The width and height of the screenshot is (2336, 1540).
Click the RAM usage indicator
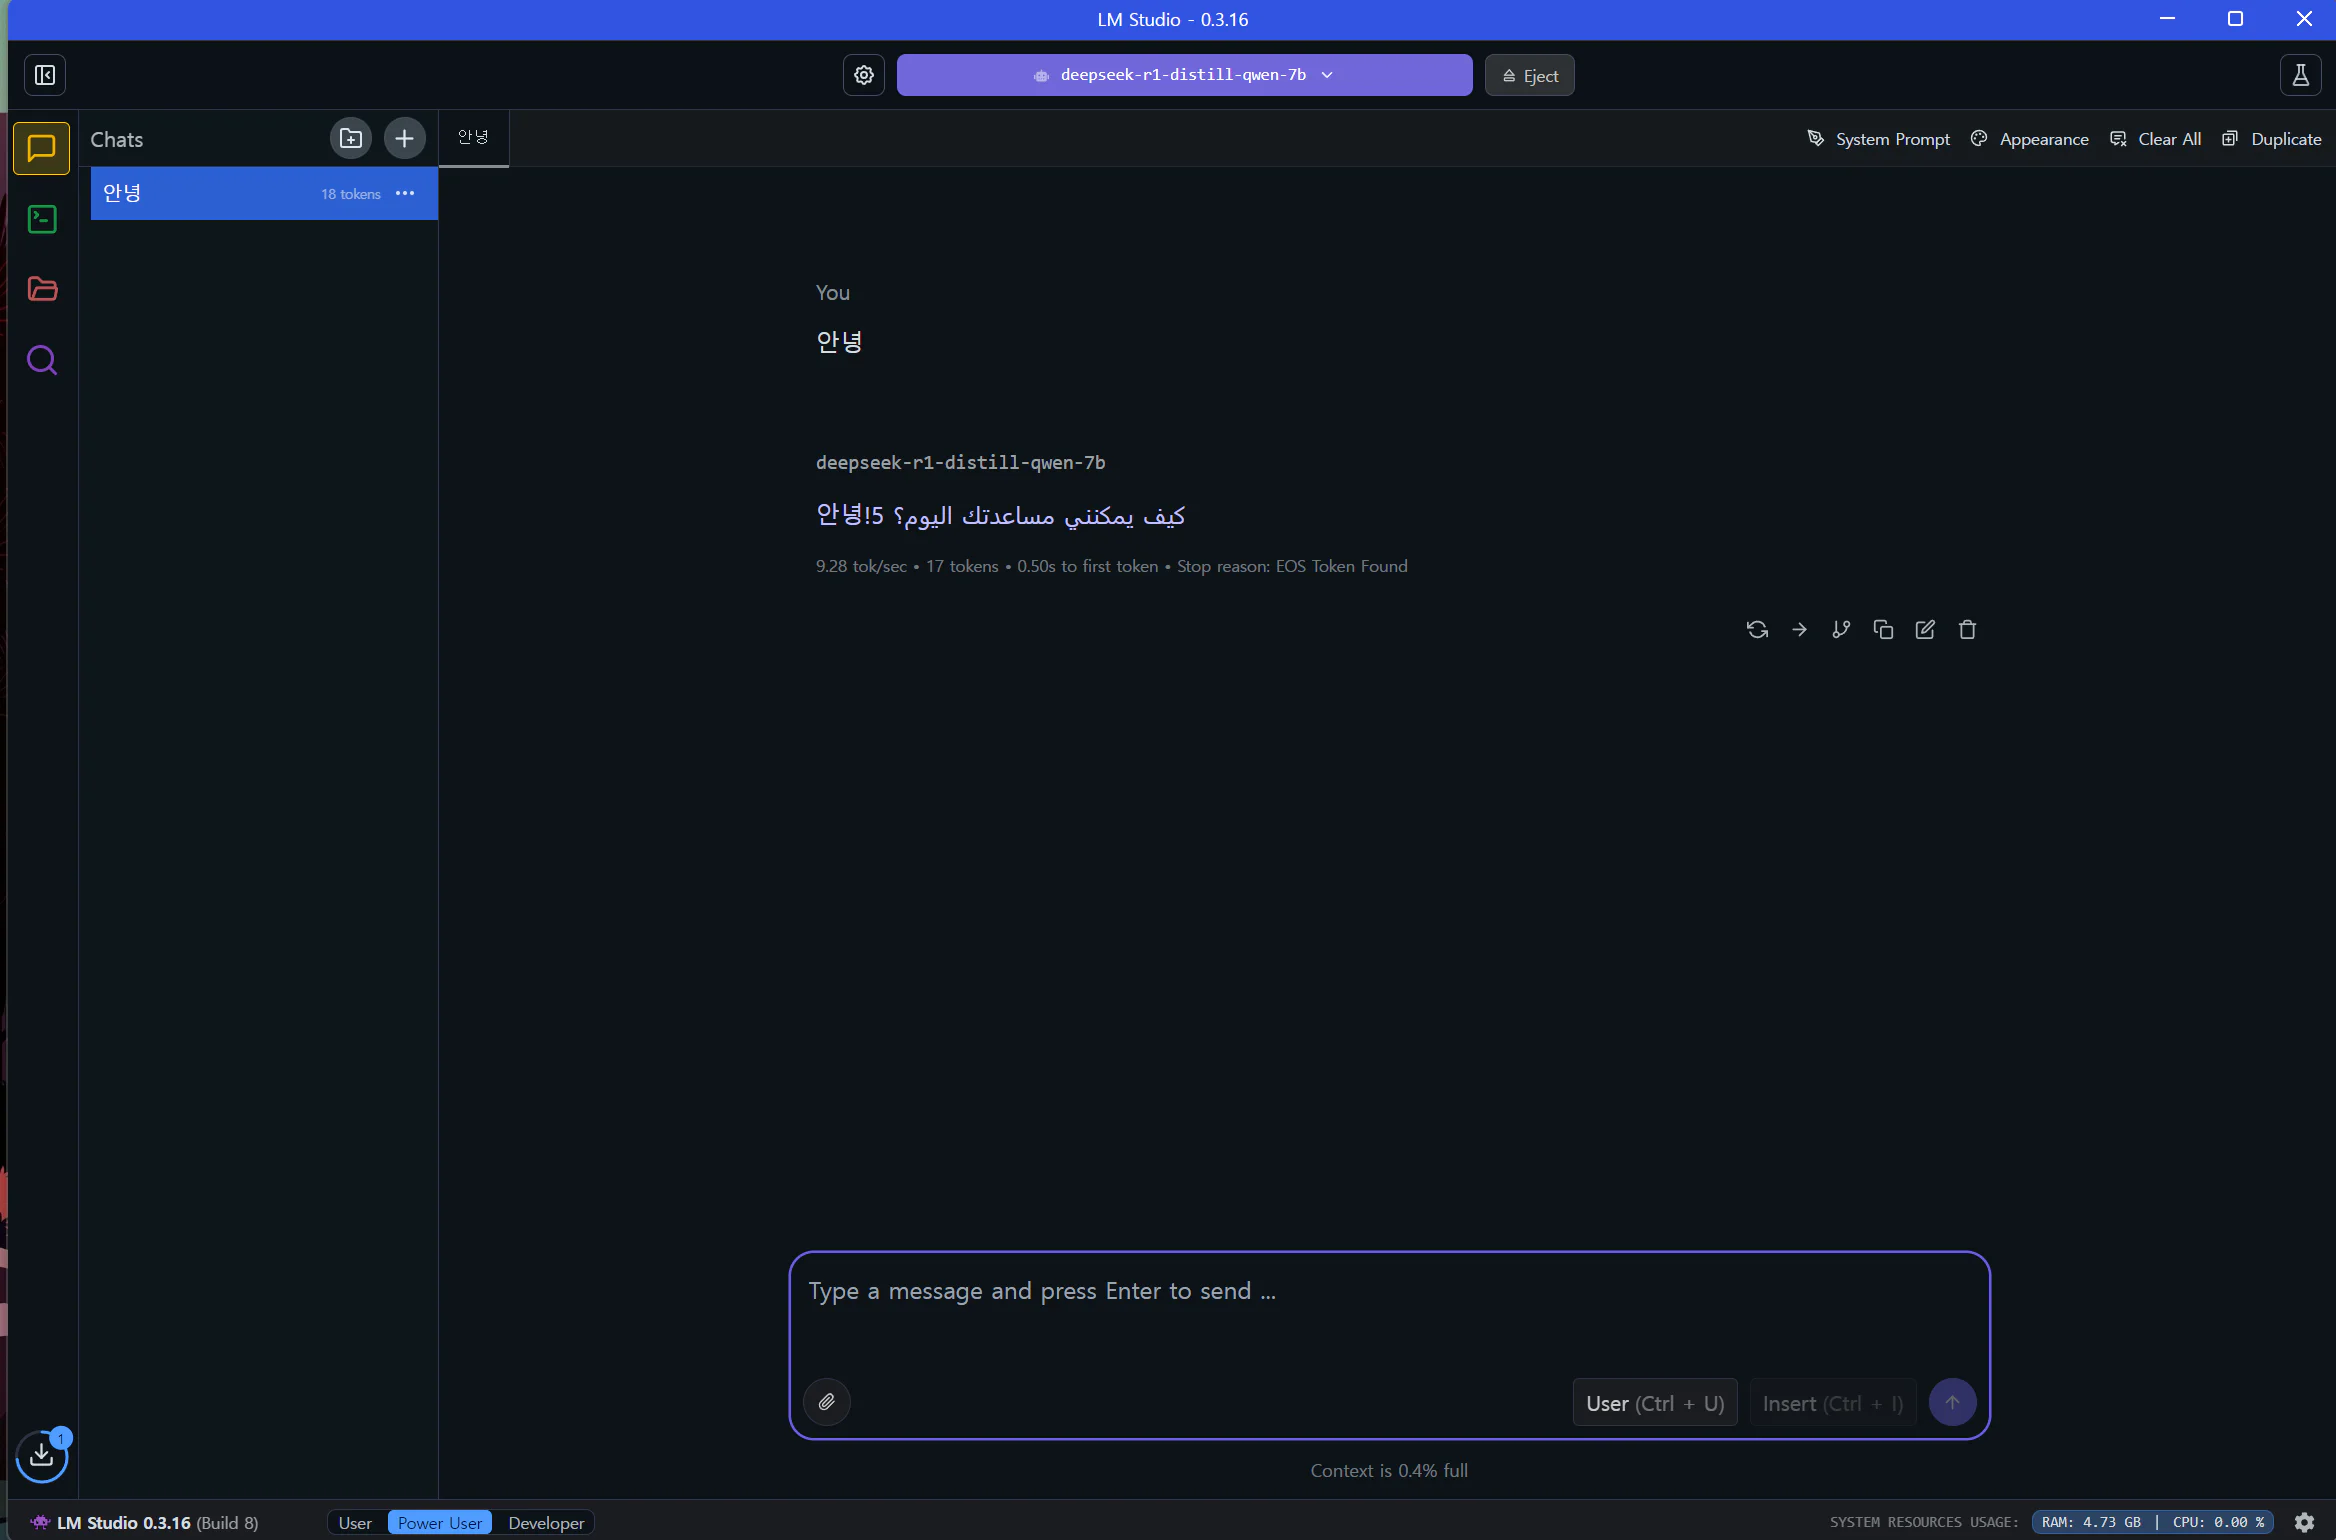(2091, 1522)
